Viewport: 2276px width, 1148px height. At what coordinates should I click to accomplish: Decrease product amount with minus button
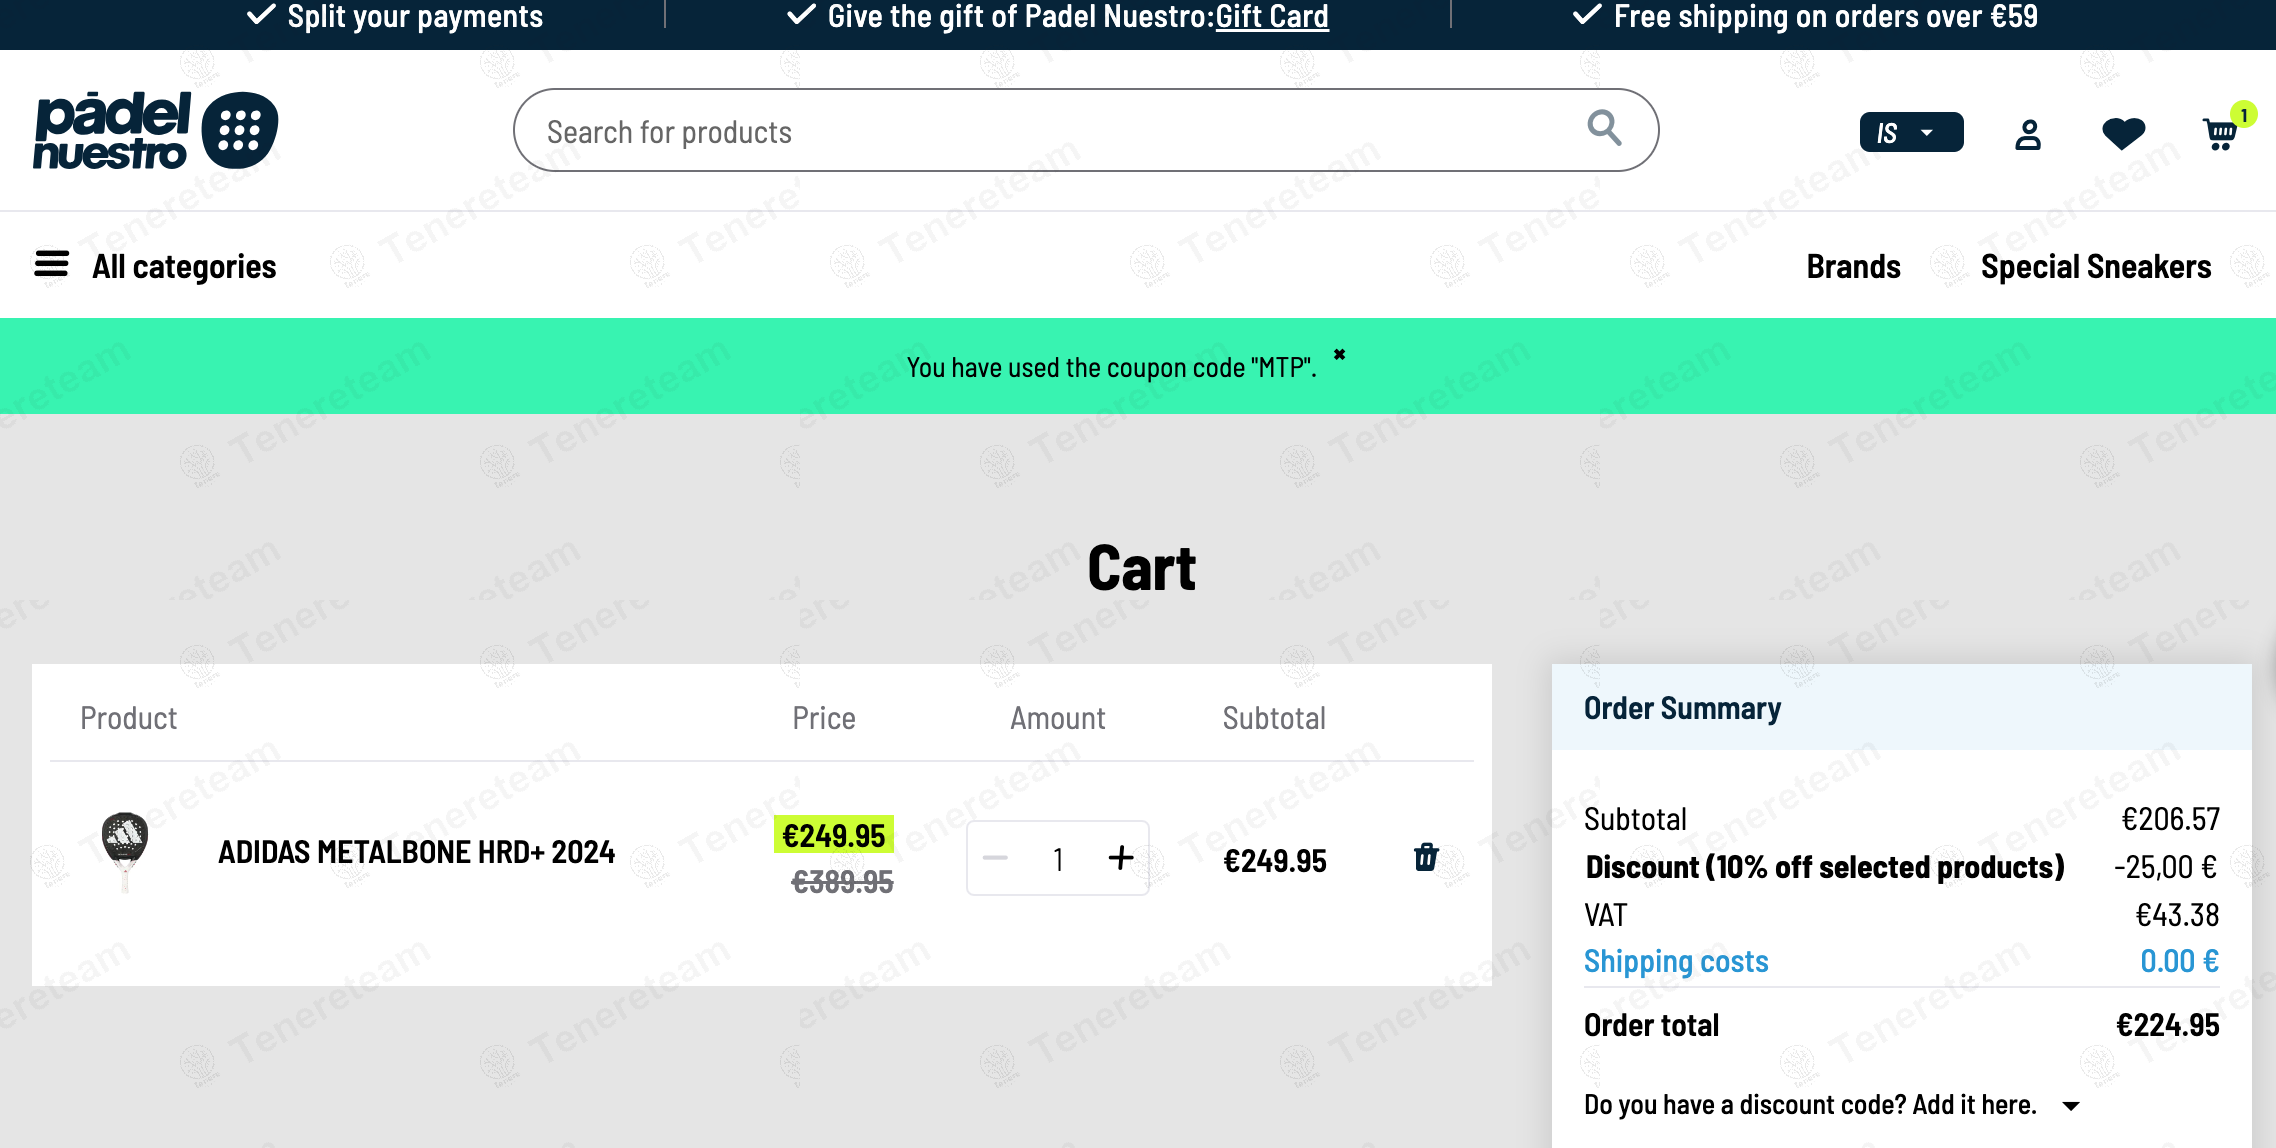tap(995, 858)
